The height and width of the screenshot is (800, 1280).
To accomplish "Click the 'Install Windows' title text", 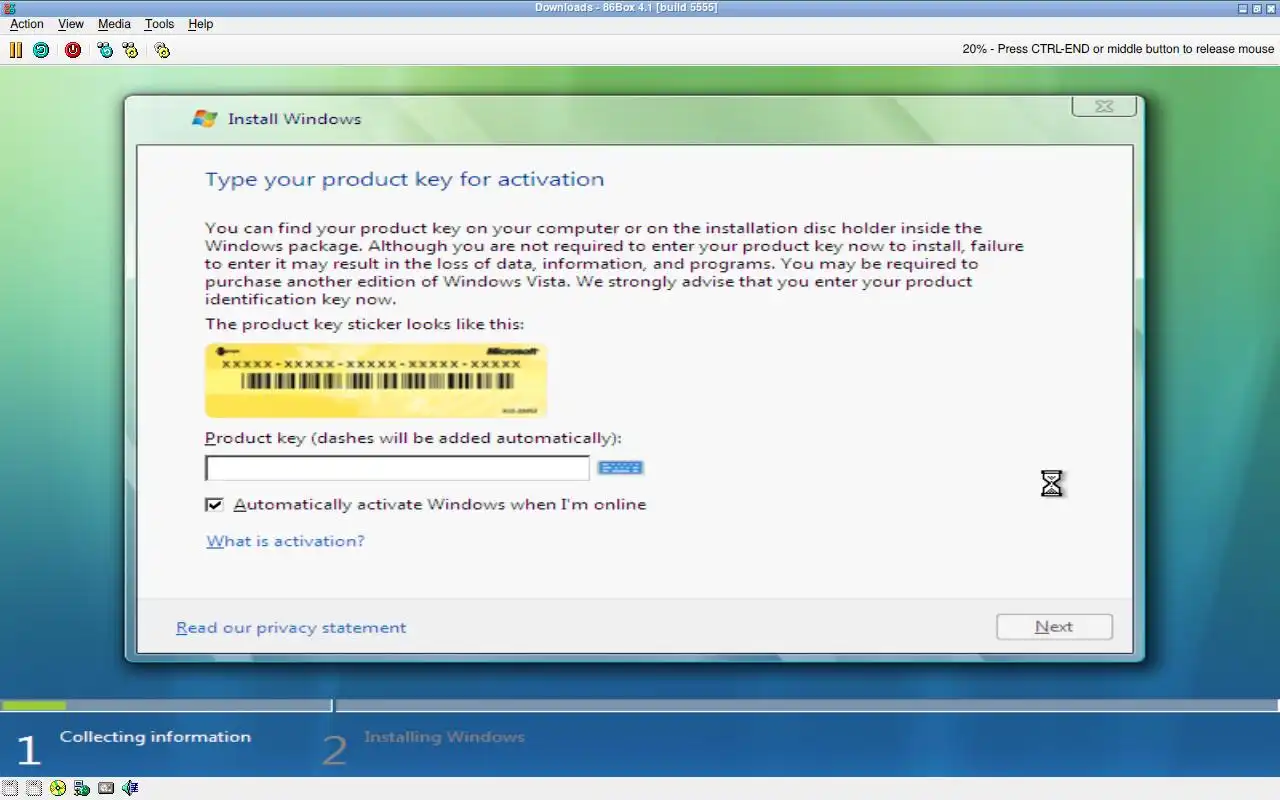I will 294,119.
